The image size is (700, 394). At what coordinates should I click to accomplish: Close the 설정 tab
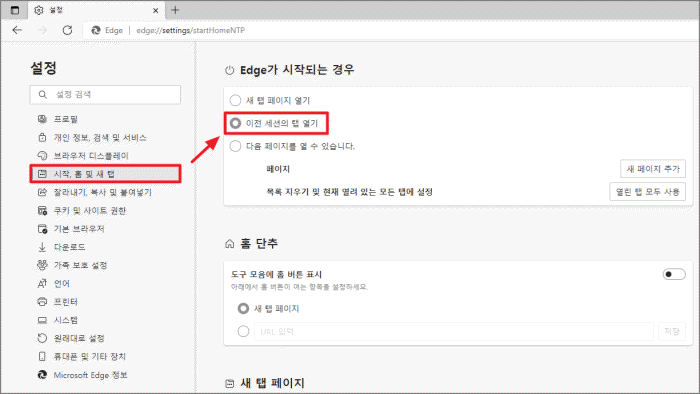pyautogui.click(x=155, y=10)
